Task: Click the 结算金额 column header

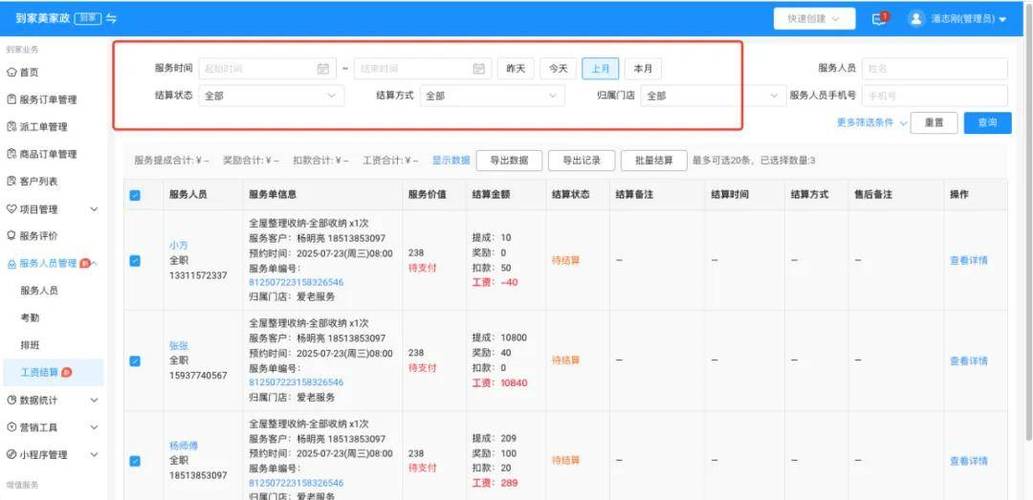Action: (491, 195)
